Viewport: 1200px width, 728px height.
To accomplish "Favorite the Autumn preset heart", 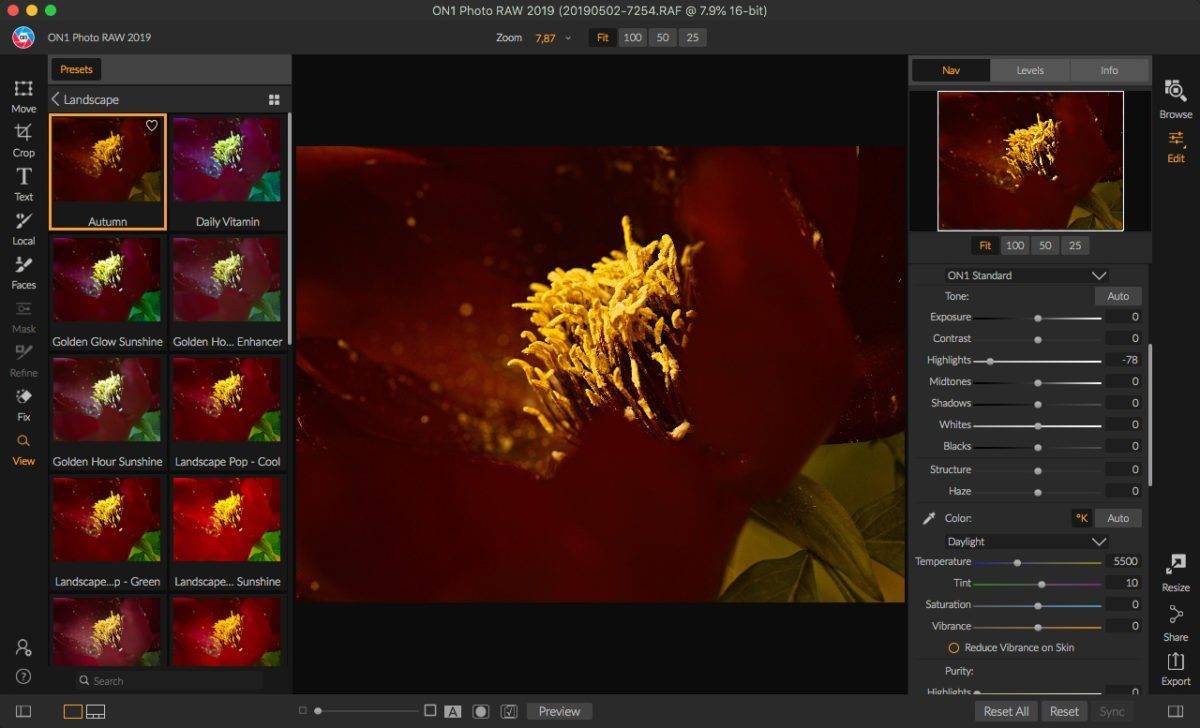I will tap(152, 126).
